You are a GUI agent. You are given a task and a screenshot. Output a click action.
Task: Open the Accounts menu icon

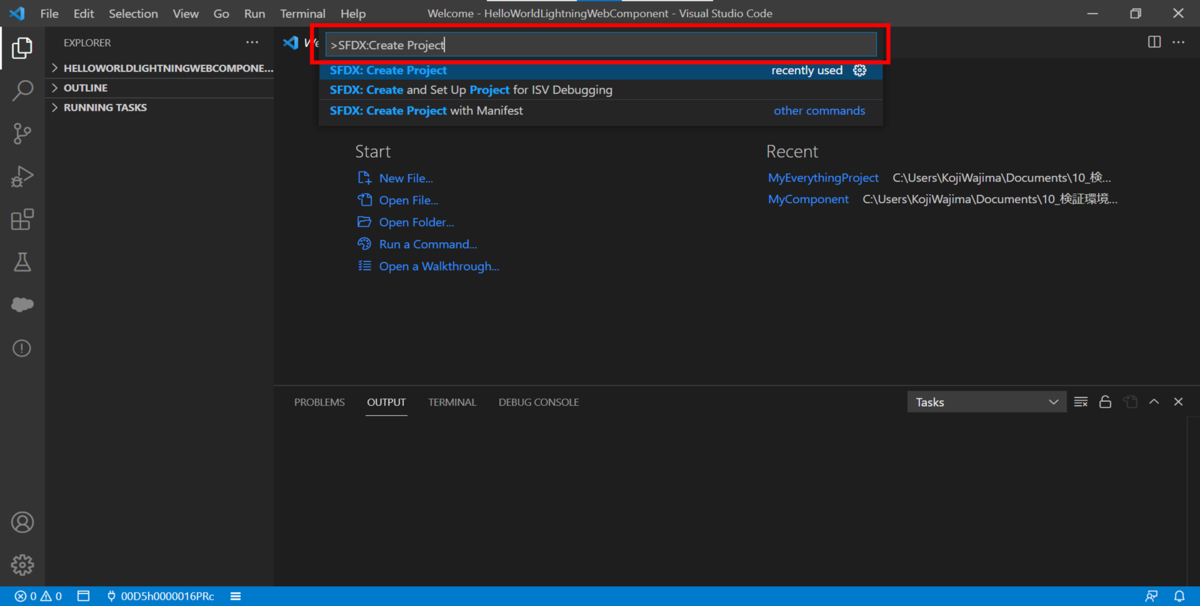tap(22, 522)
